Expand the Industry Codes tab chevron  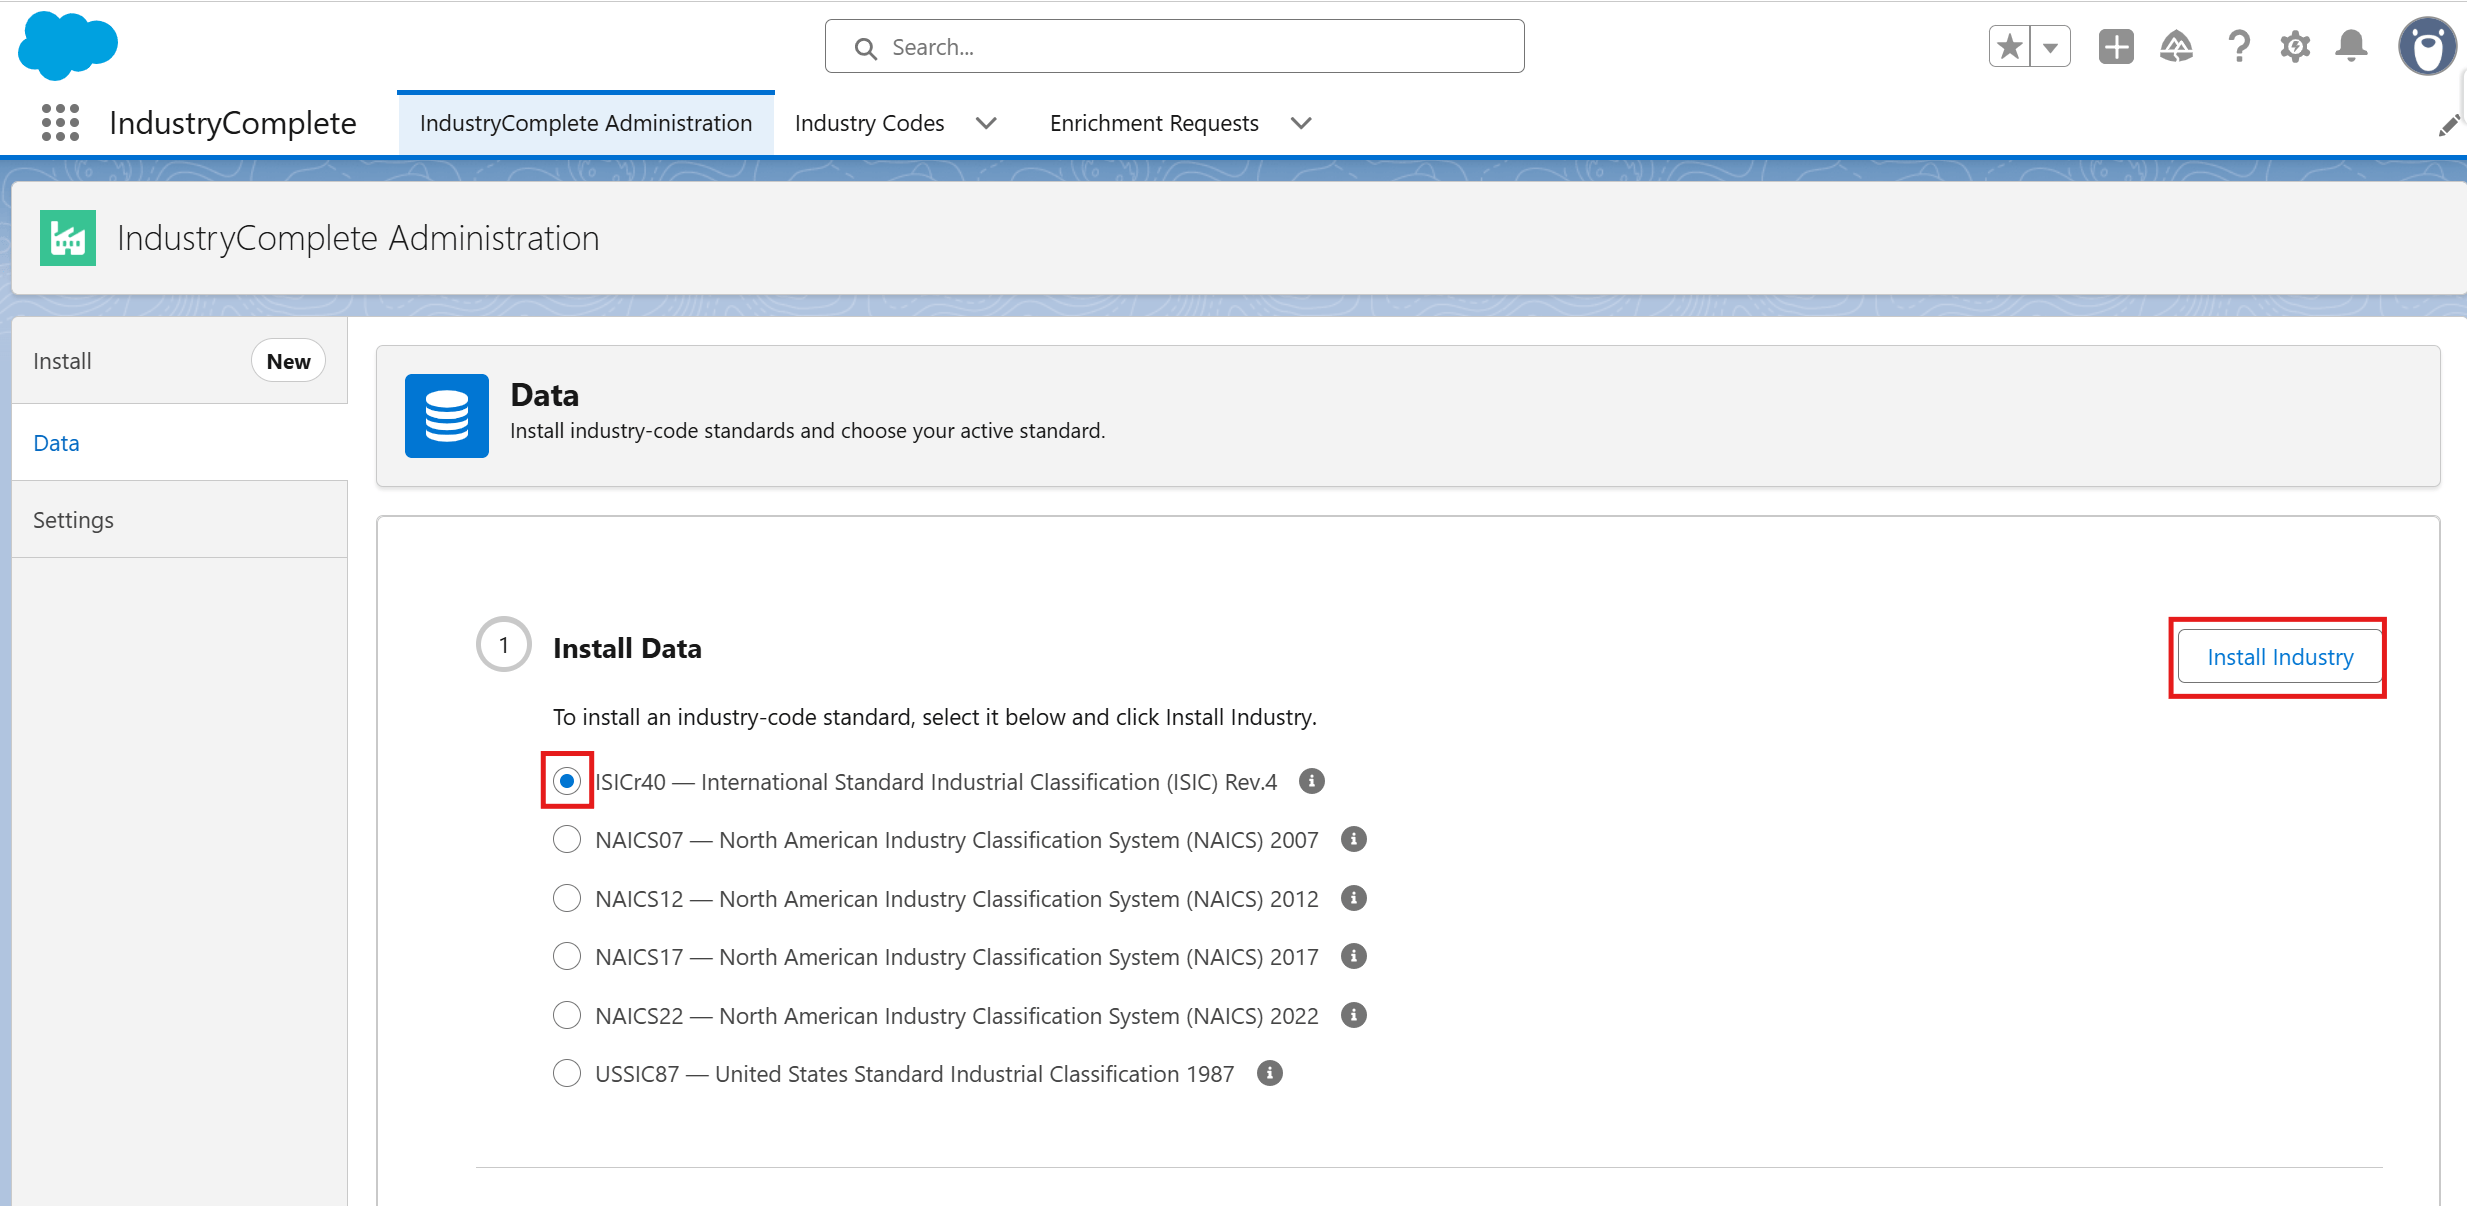986,123
